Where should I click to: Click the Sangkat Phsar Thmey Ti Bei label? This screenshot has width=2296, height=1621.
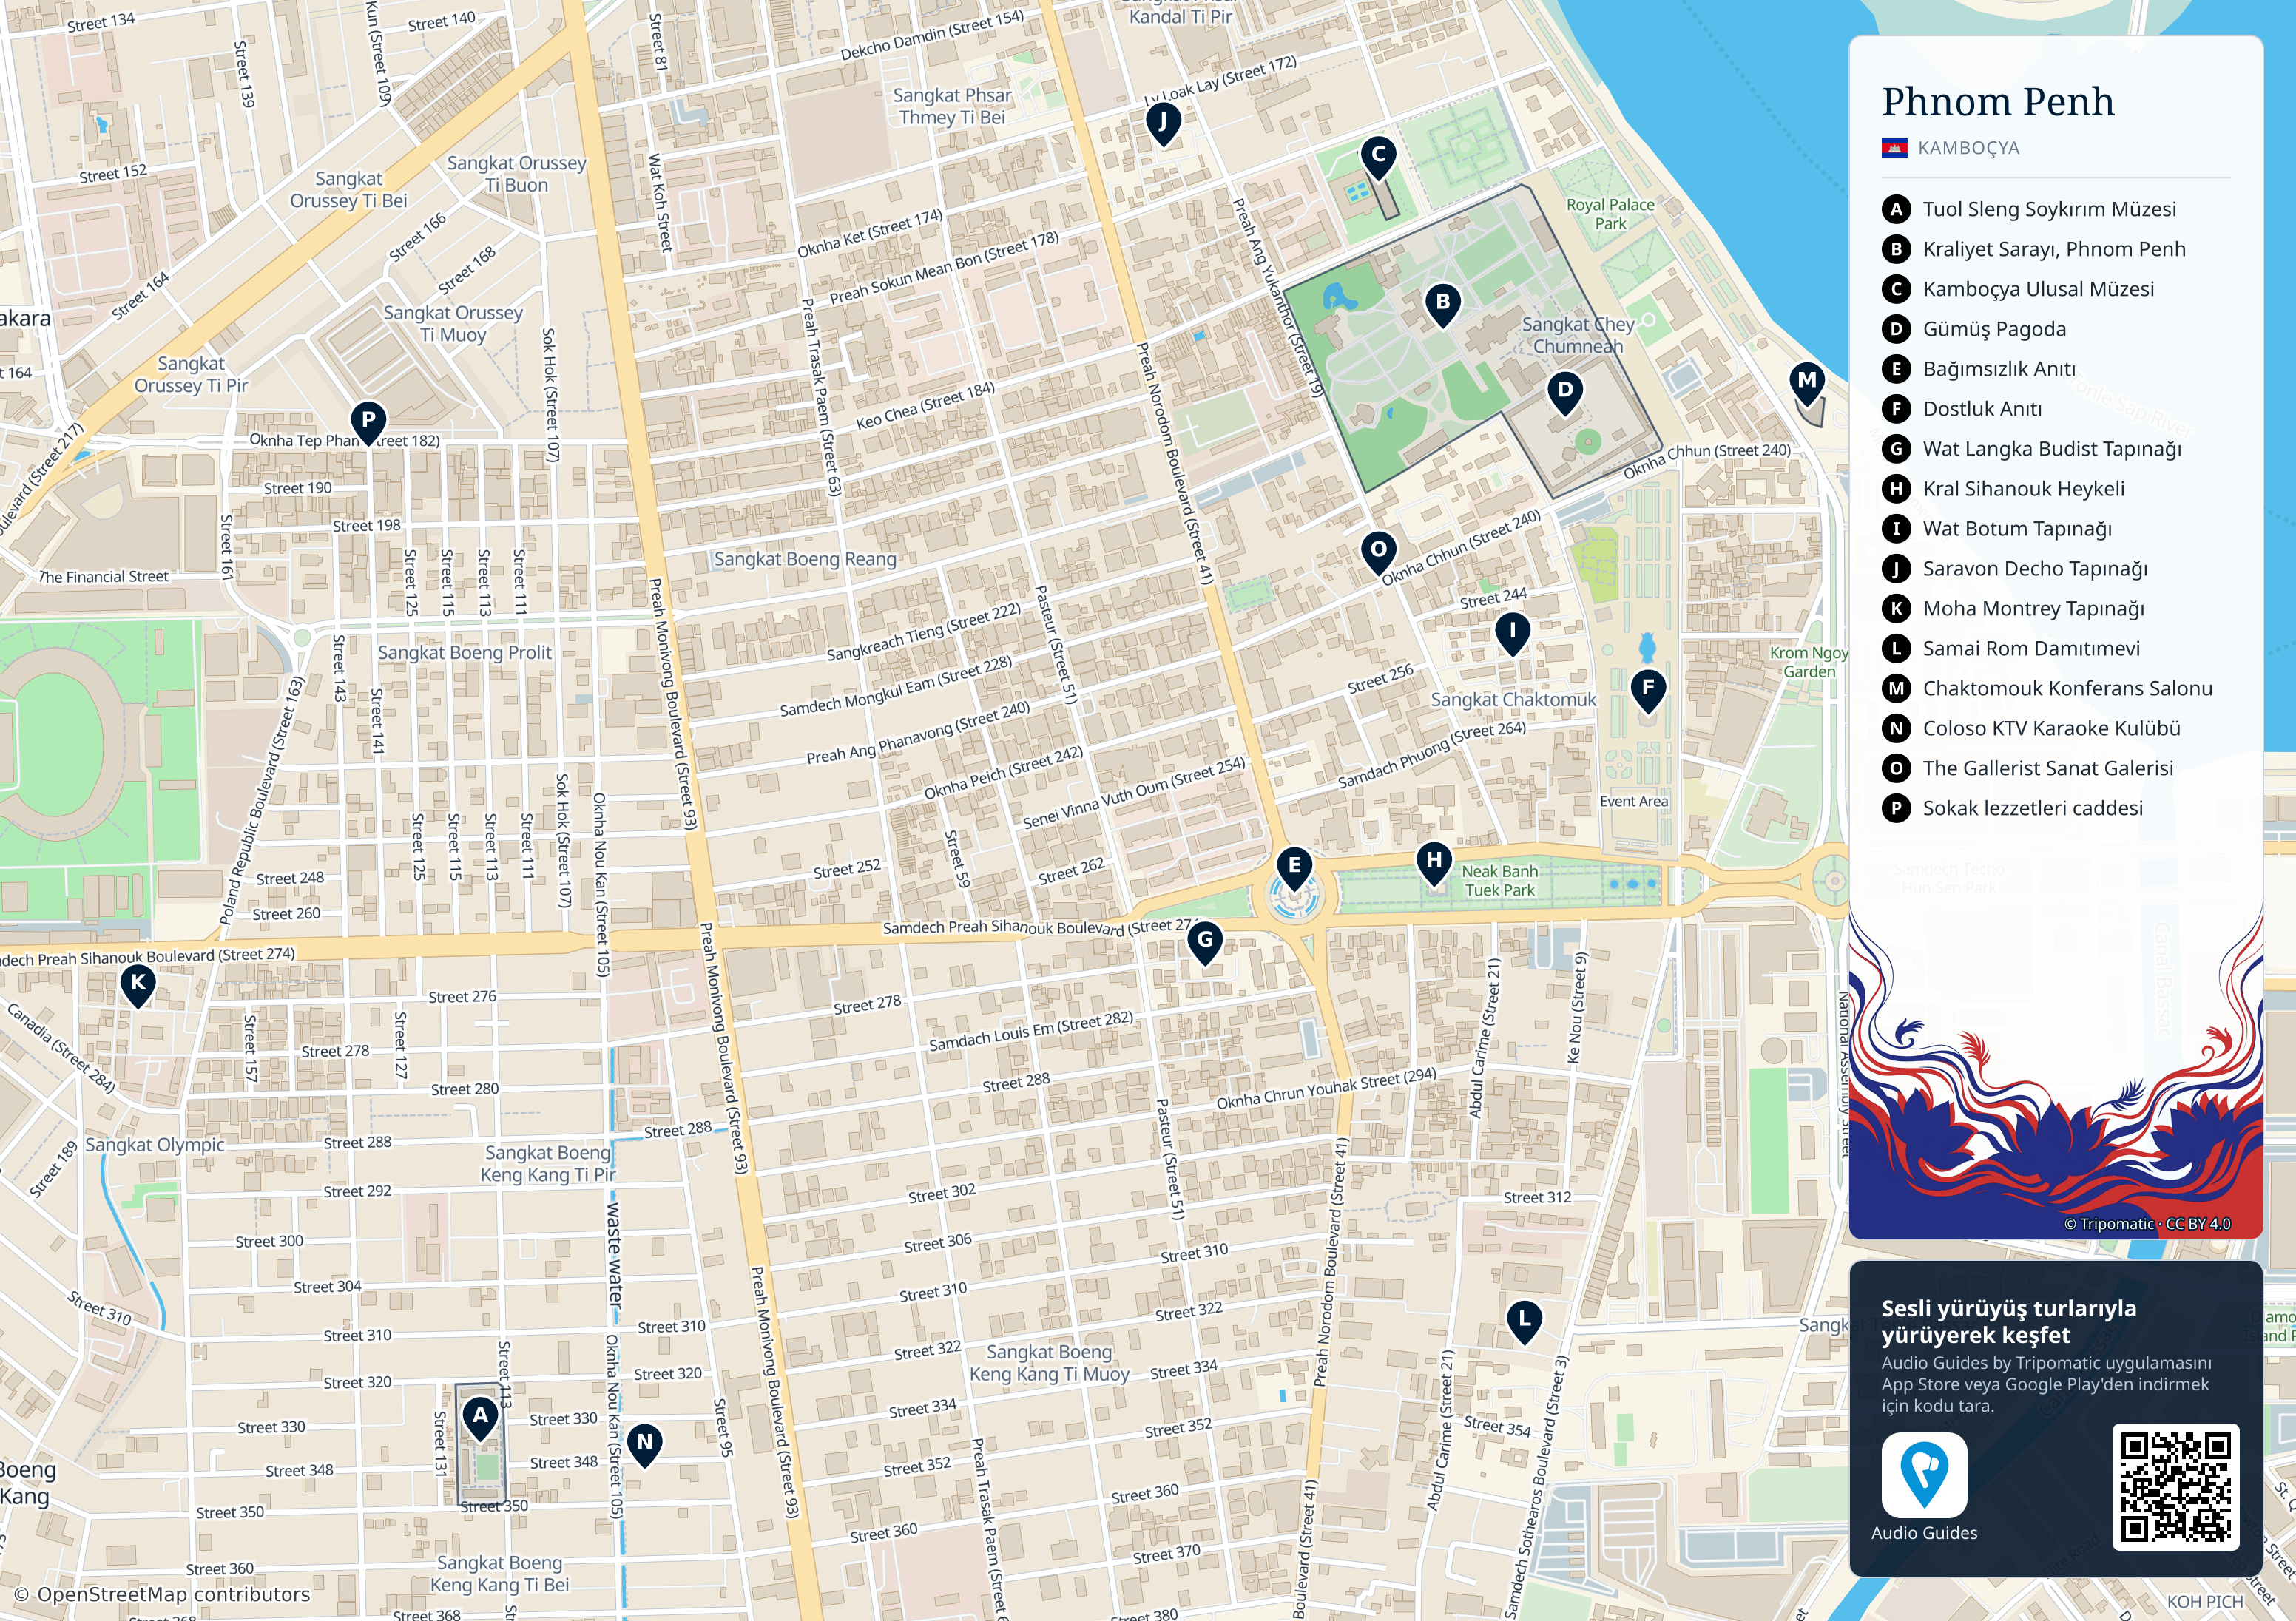click(952, 106)
